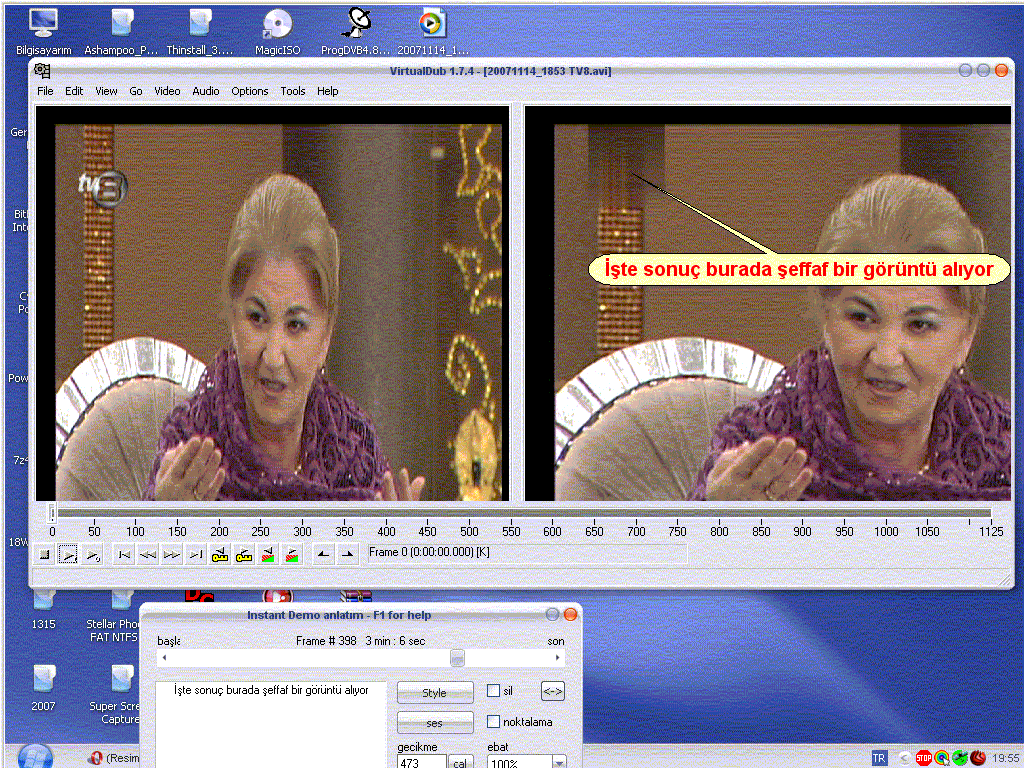Click the Frame 0 status text field
This screenshot has height=768, width=1024.
tap(527, 553)
